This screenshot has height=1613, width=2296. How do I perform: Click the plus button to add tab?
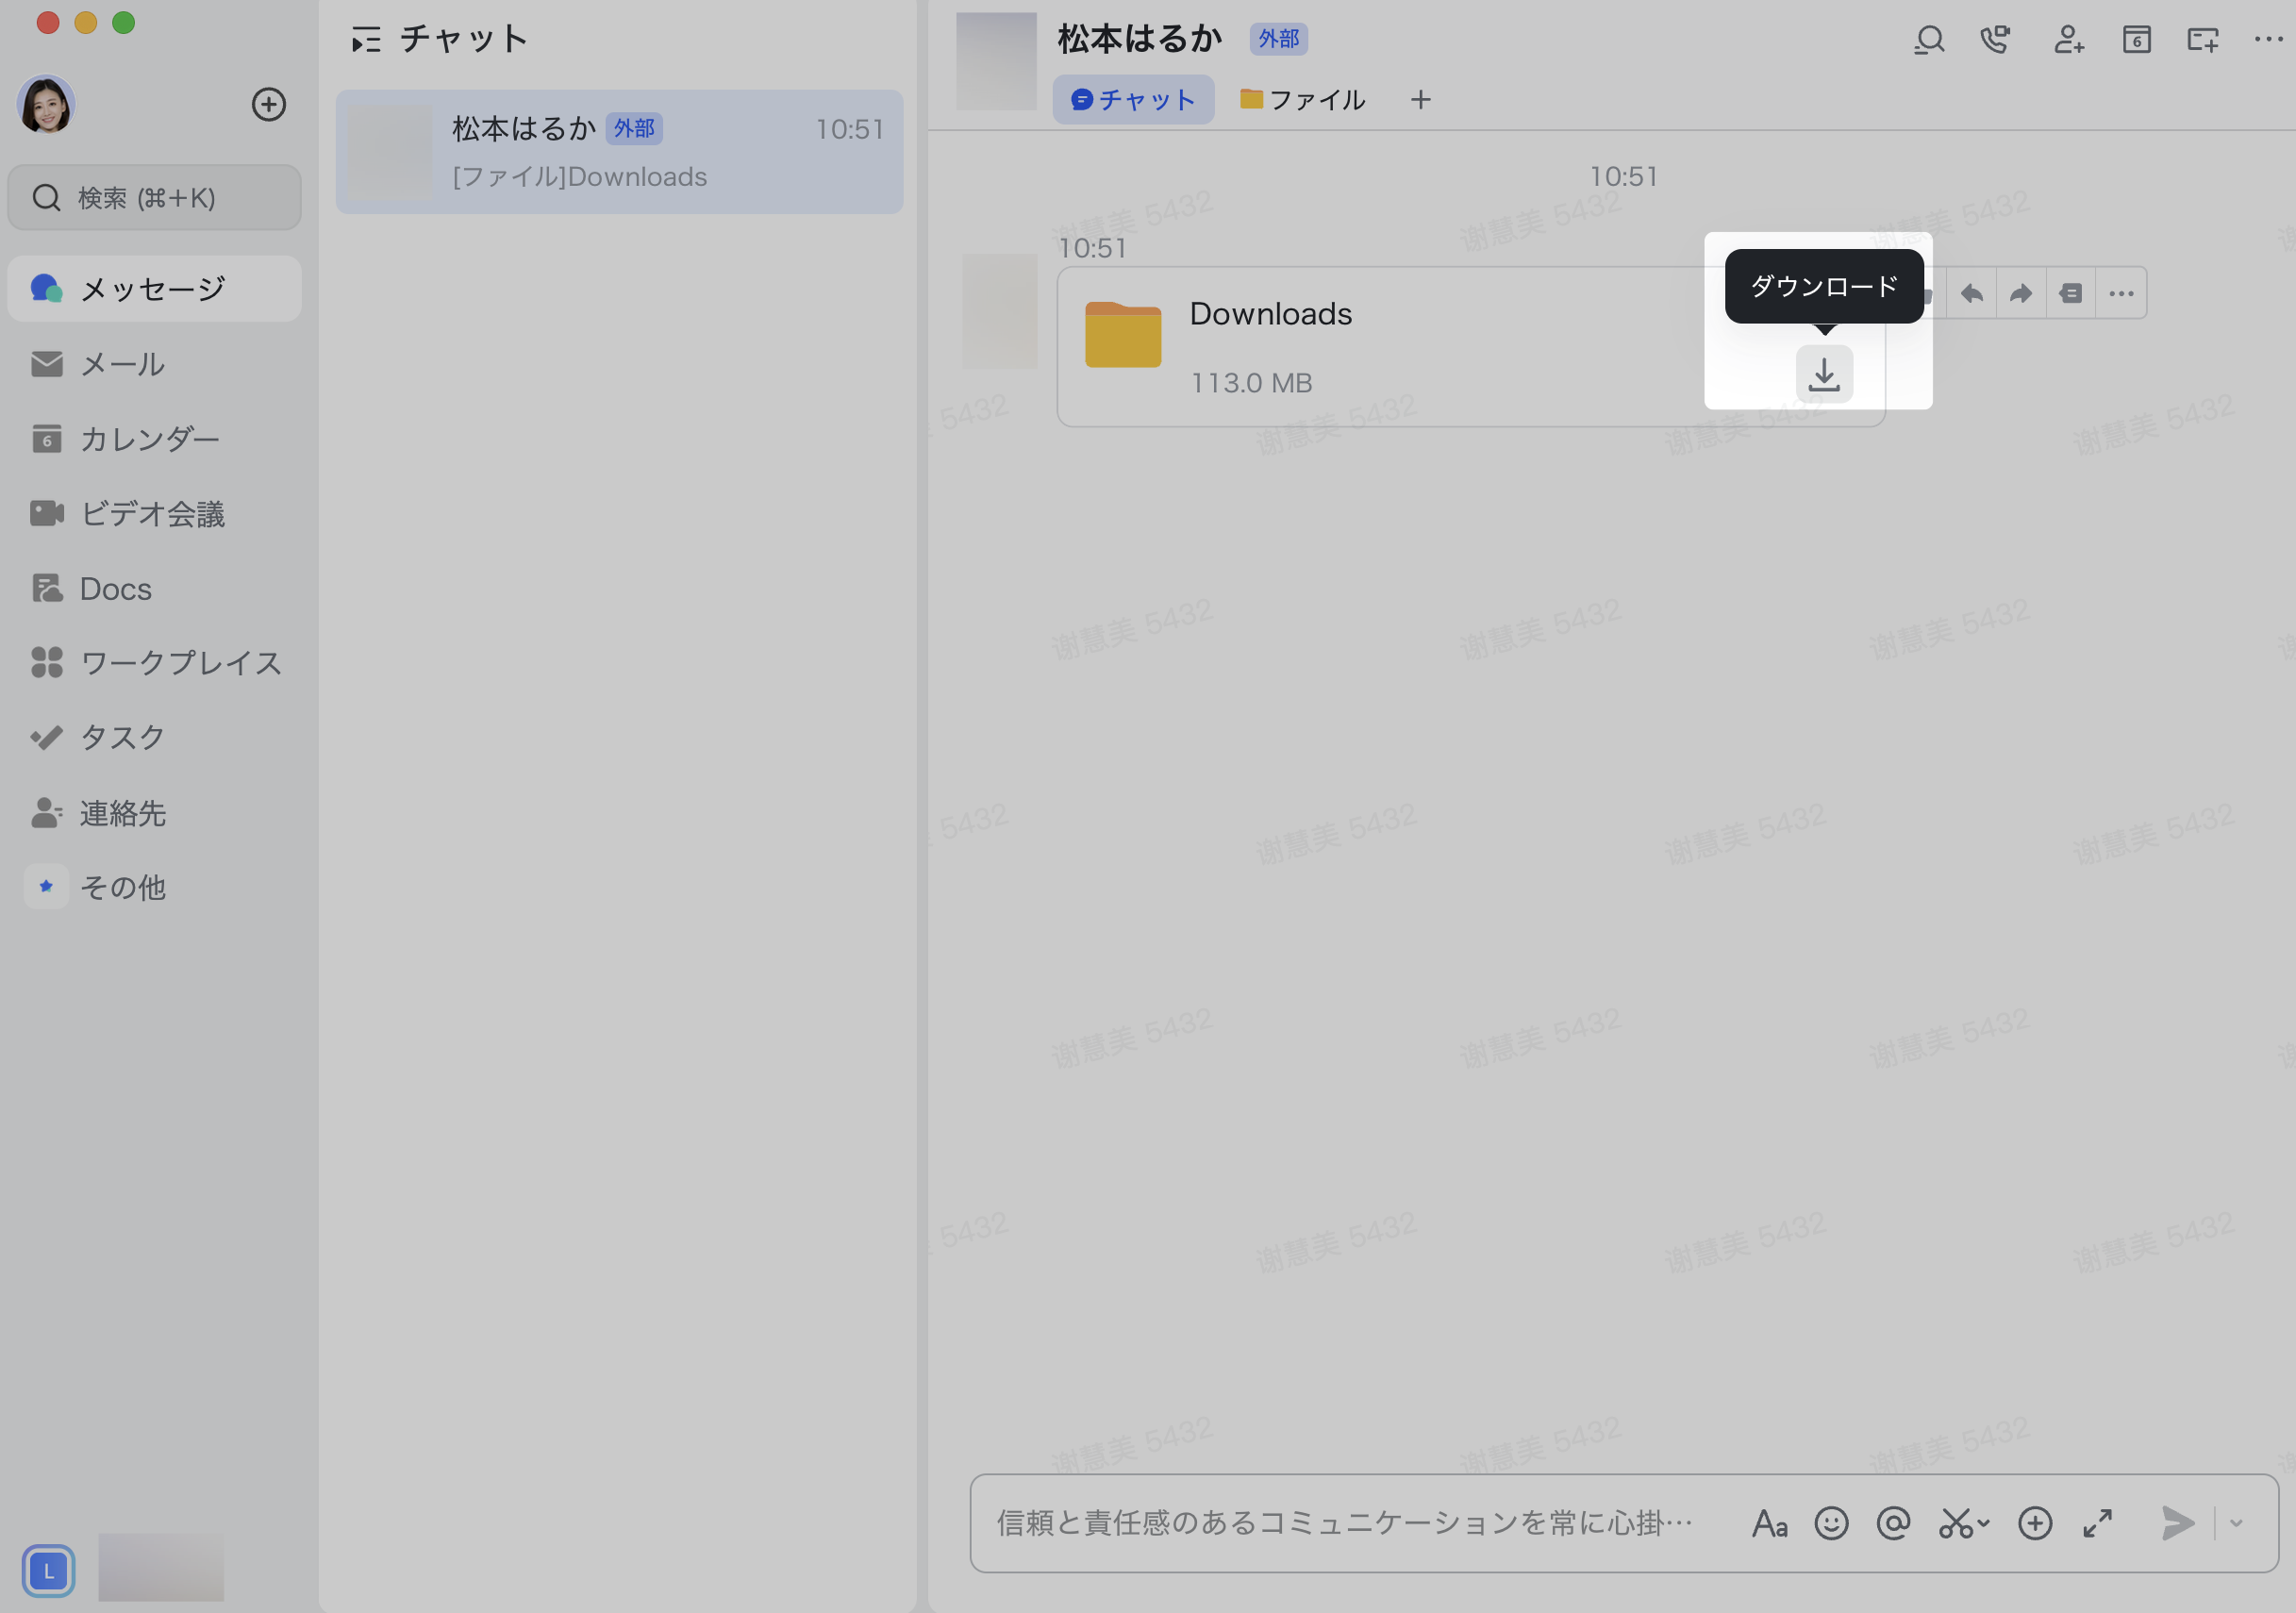click(x=1420, y=100)
